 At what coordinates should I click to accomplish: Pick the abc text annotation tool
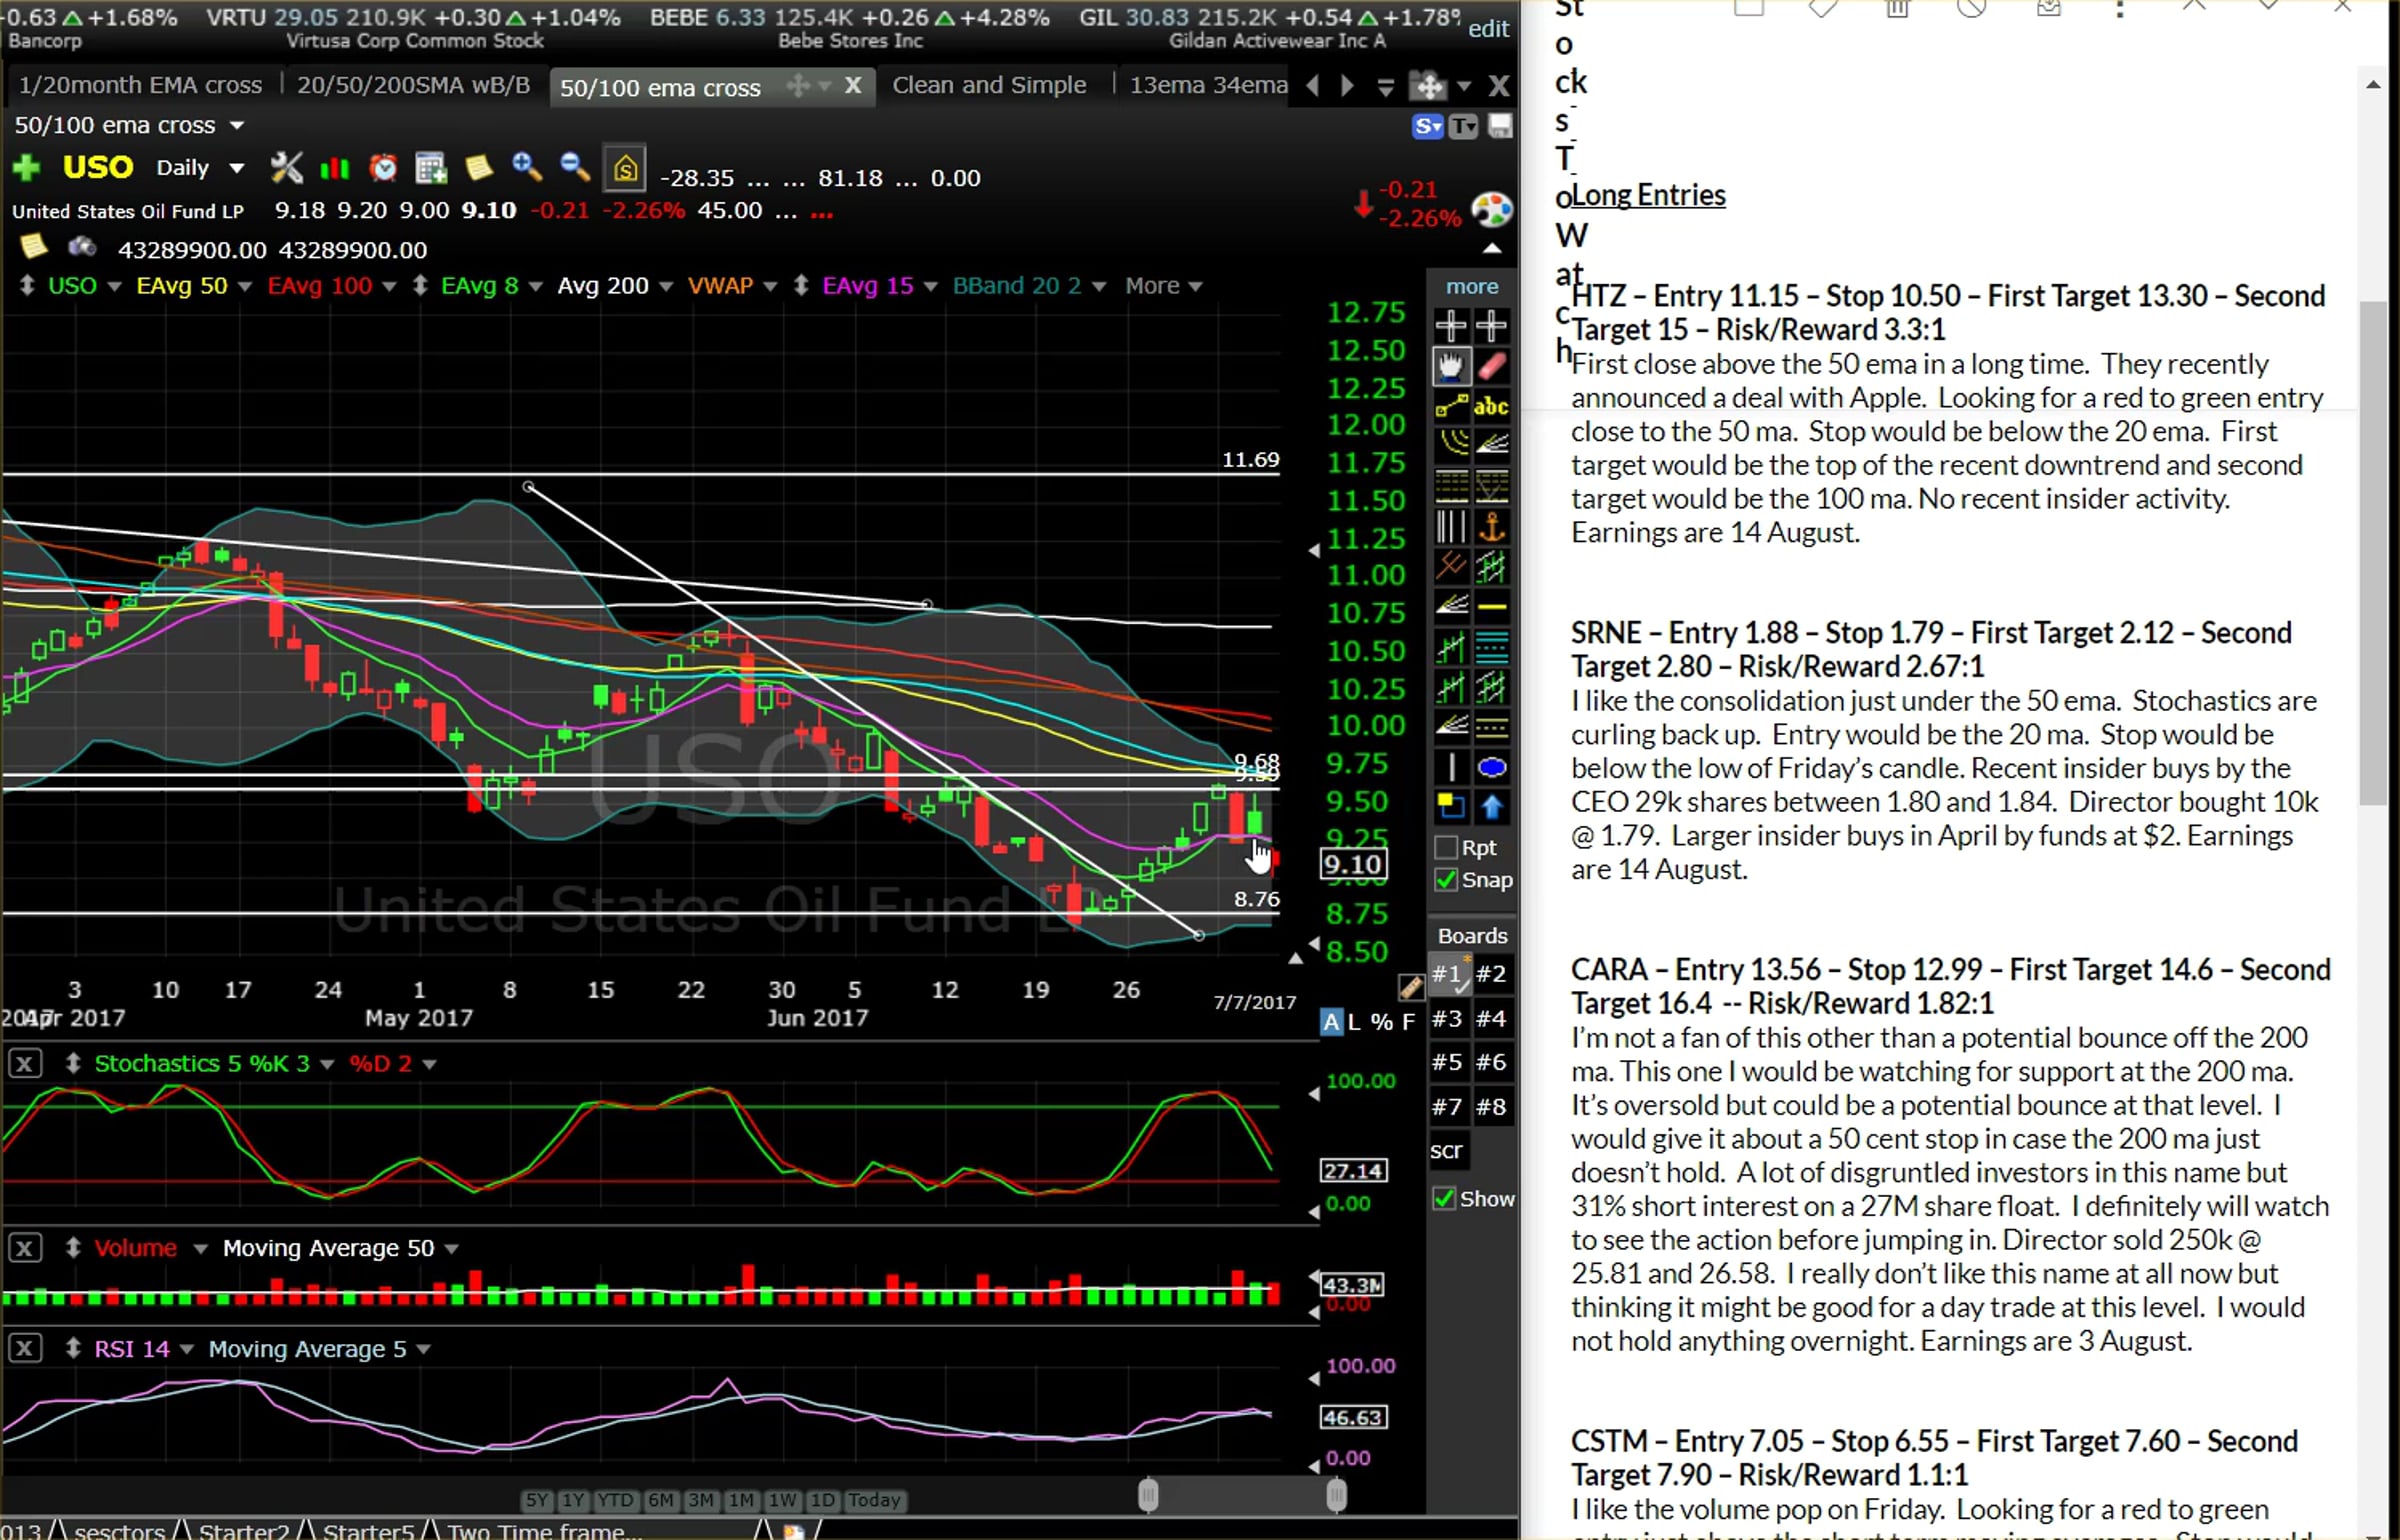(x=1491, y=405)
